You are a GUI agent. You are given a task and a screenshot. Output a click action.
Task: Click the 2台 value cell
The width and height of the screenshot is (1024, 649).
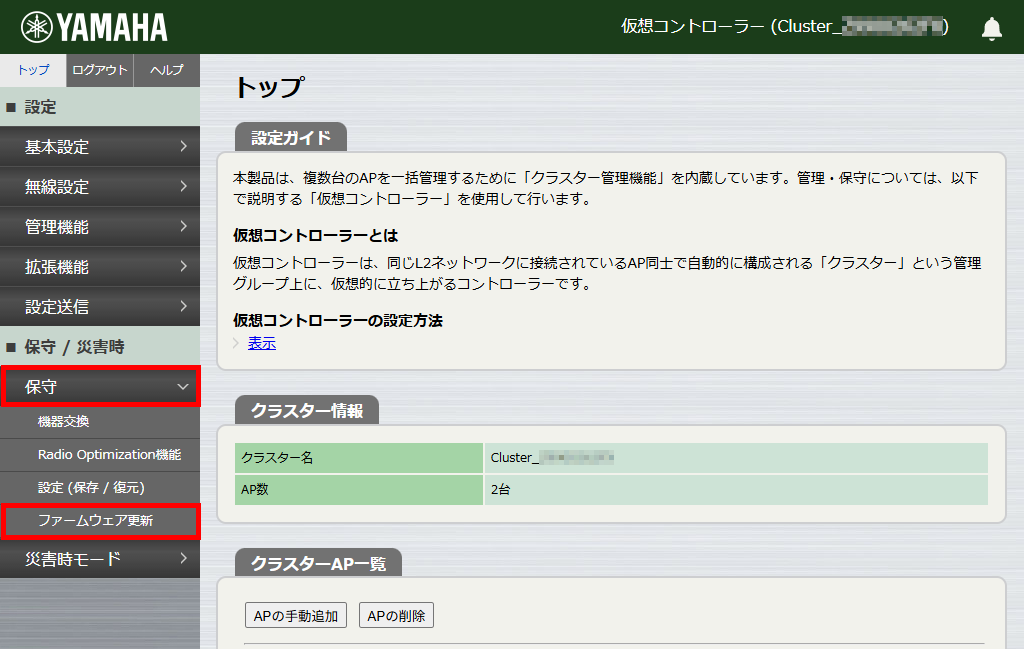point(736,490)
